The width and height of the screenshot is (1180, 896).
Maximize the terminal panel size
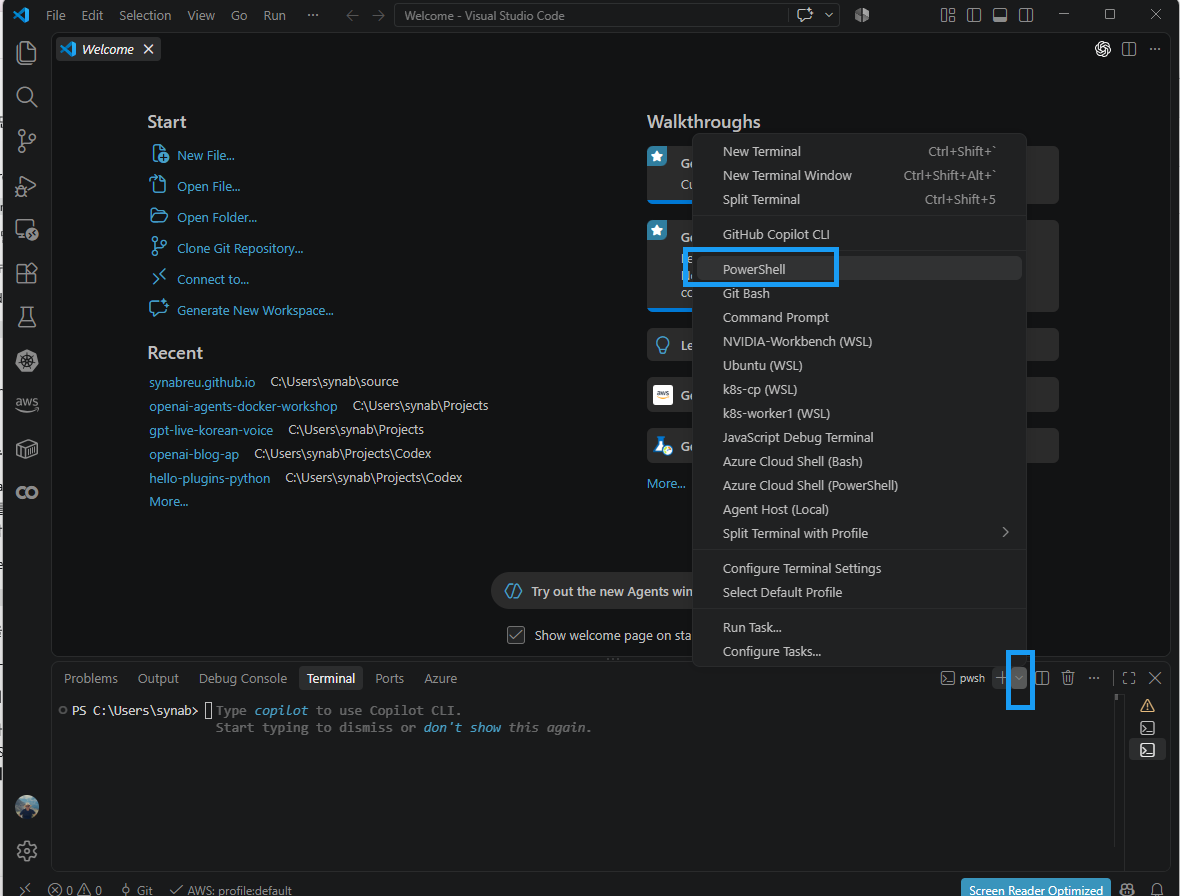pos(1129,678)
